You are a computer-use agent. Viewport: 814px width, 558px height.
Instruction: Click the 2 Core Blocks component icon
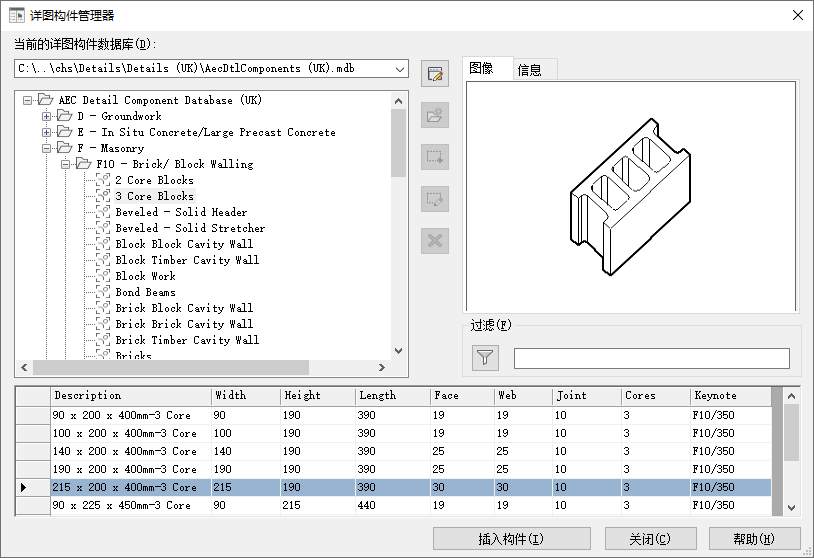coord(103,180)
